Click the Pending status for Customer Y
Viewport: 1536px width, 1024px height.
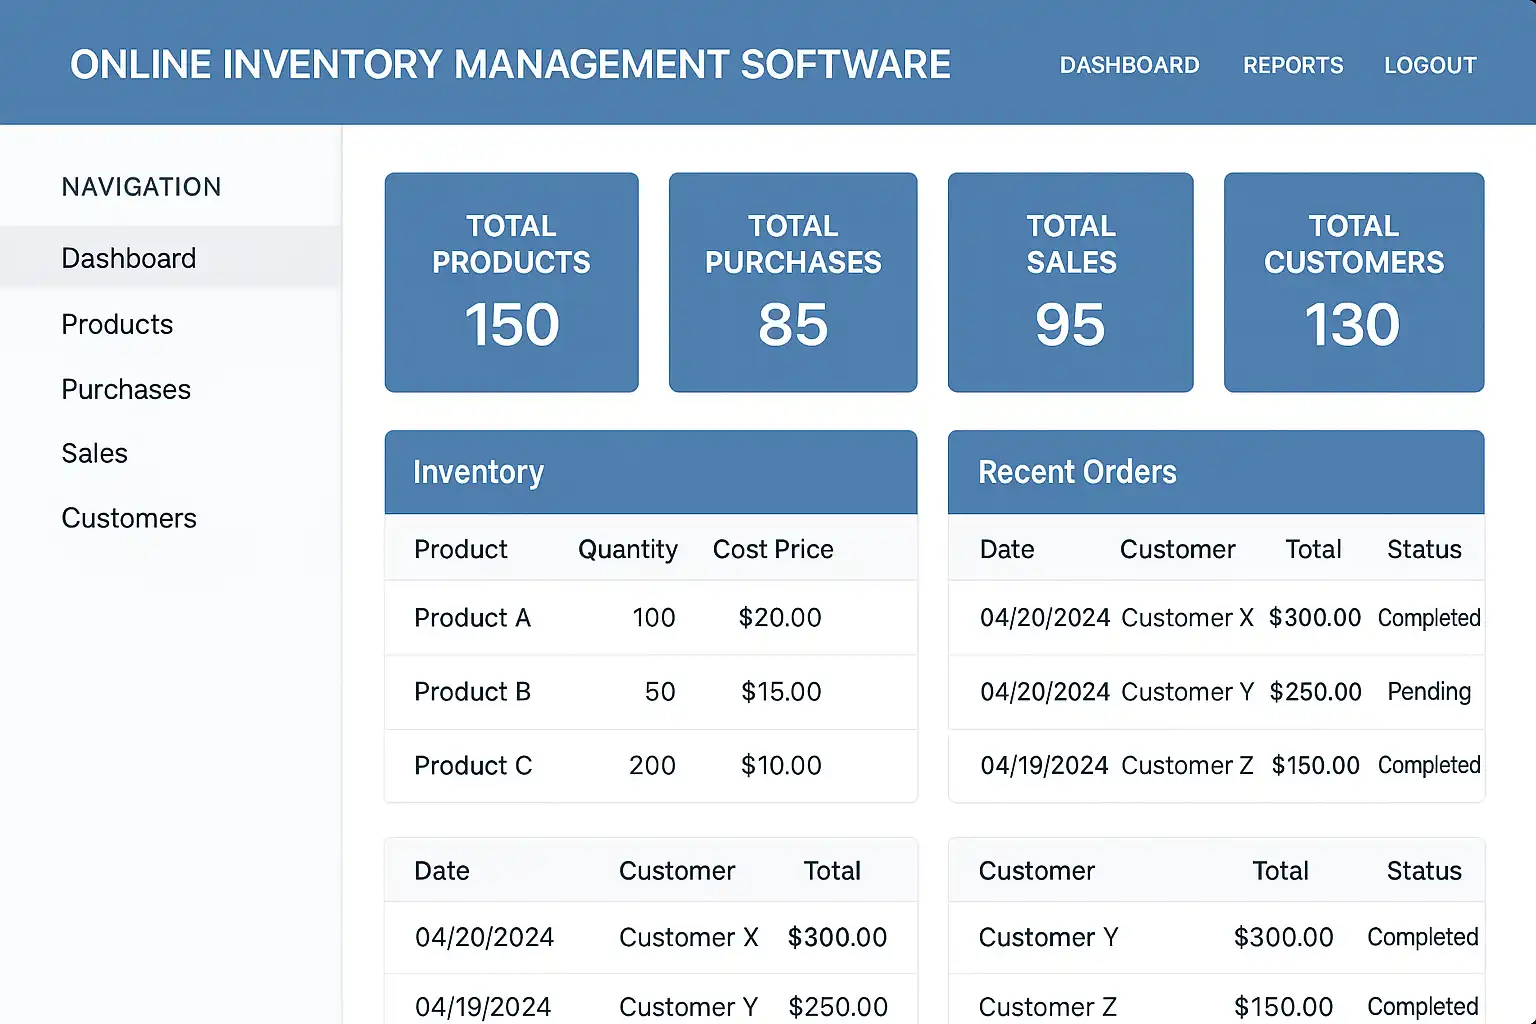(1428, 692)
